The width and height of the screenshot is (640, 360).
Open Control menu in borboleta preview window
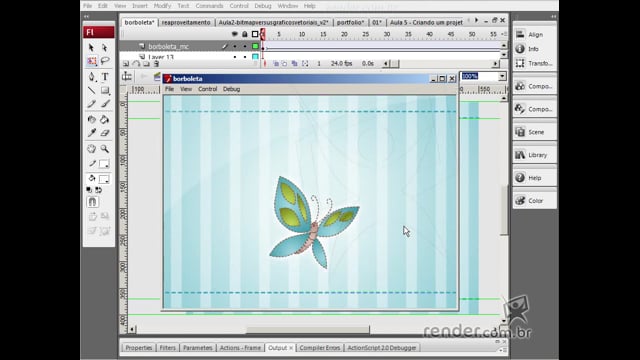click(x=207, y=89)
